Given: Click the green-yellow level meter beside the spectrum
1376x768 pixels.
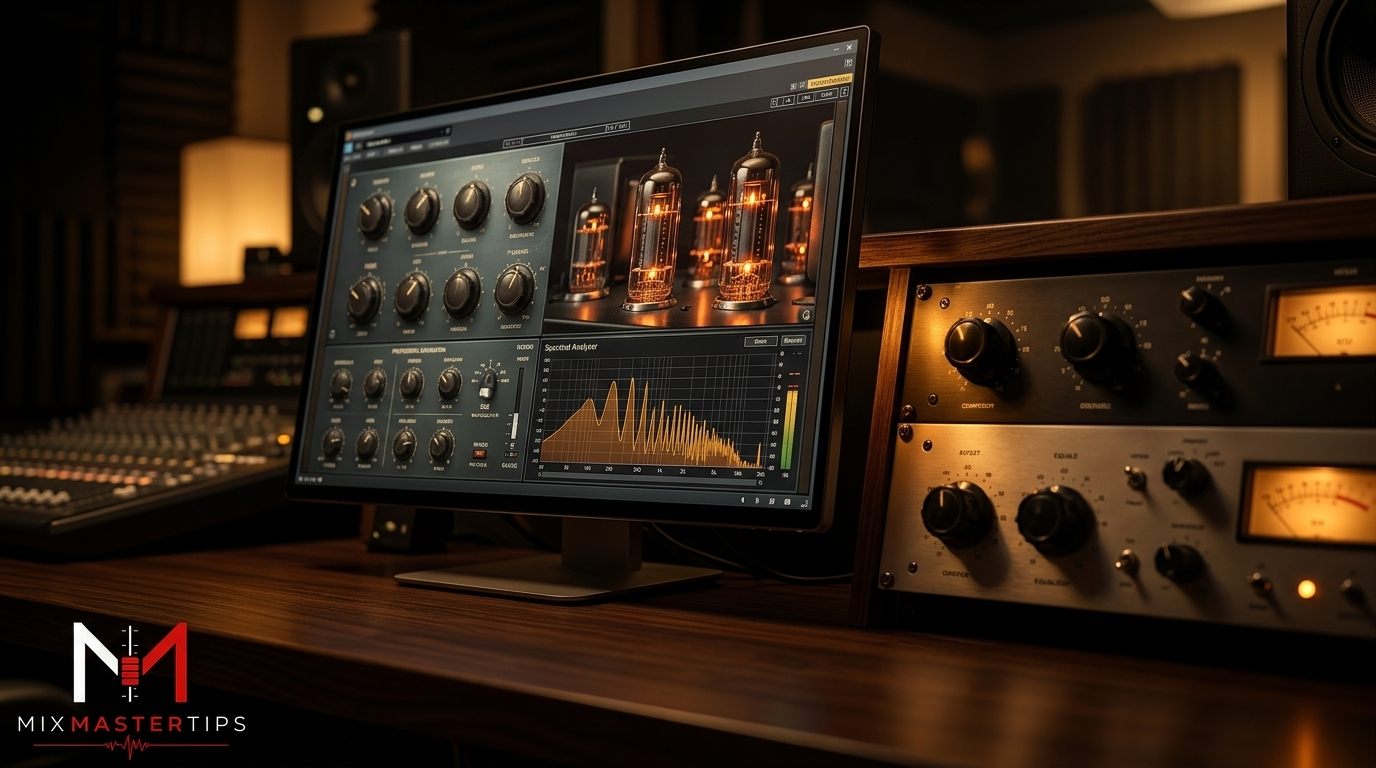Looking at the screenshot, I should point(790,428).
